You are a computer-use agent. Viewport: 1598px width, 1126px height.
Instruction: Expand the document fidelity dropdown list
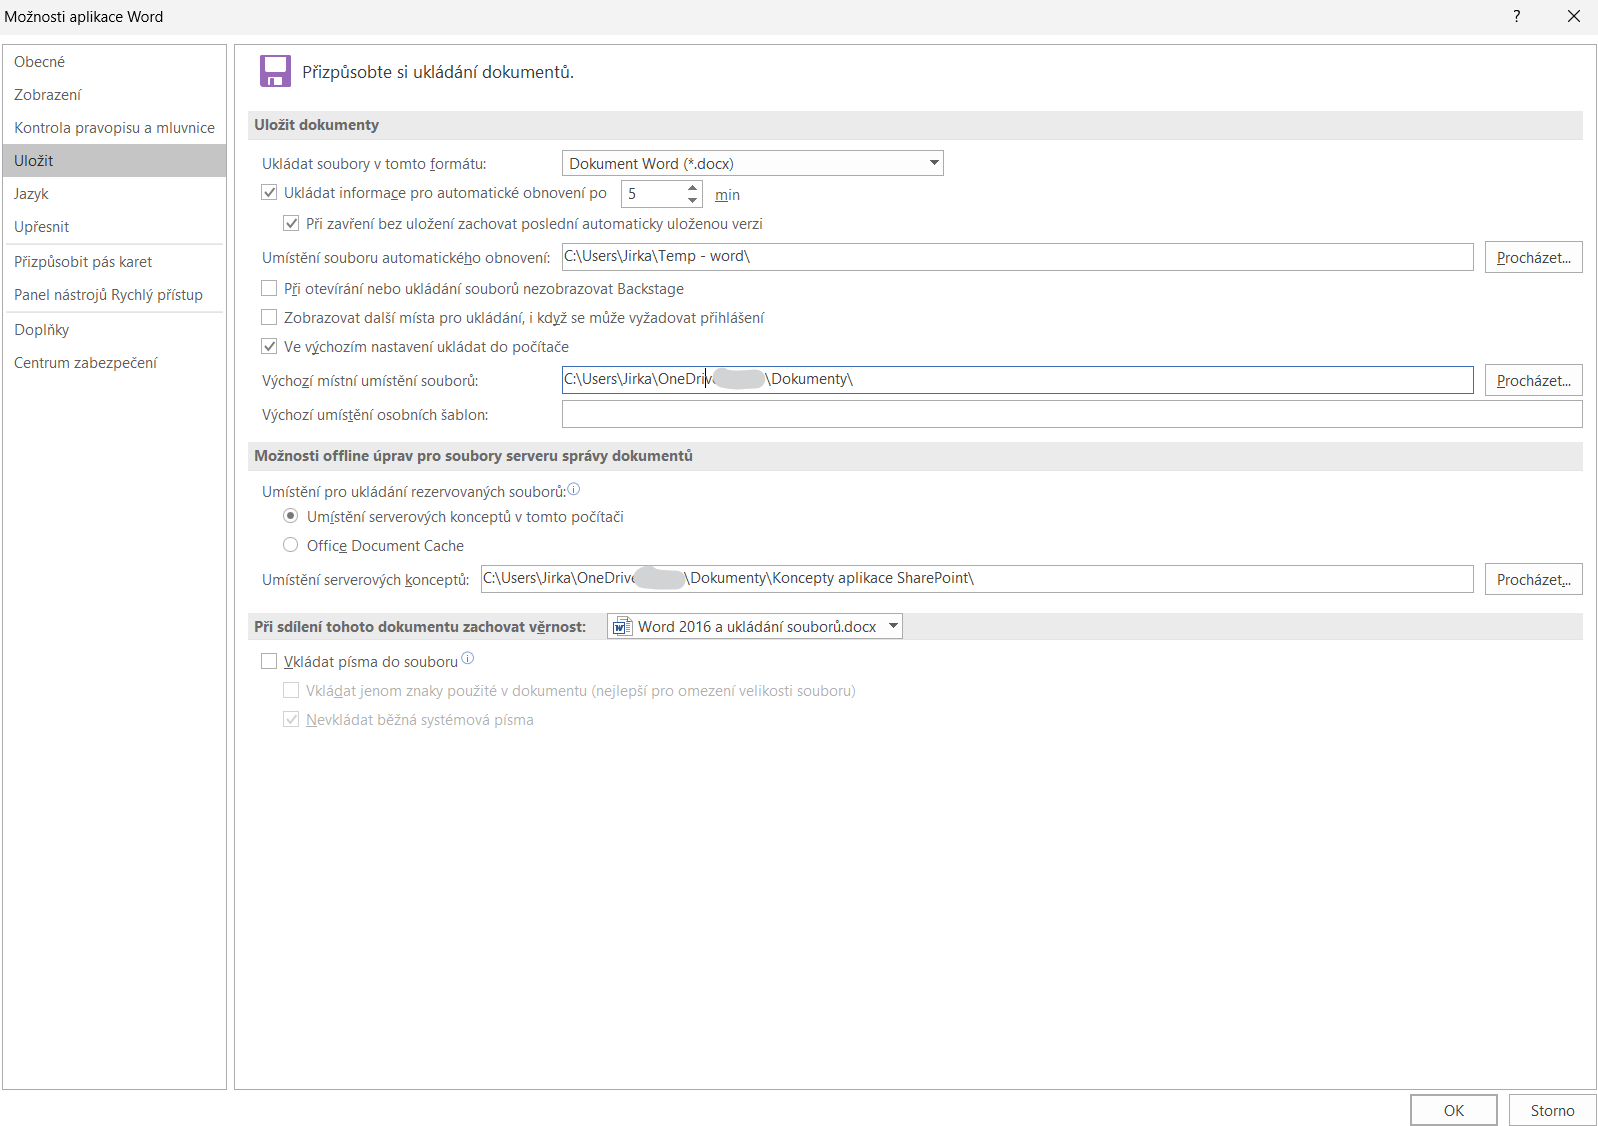[893, 627]
